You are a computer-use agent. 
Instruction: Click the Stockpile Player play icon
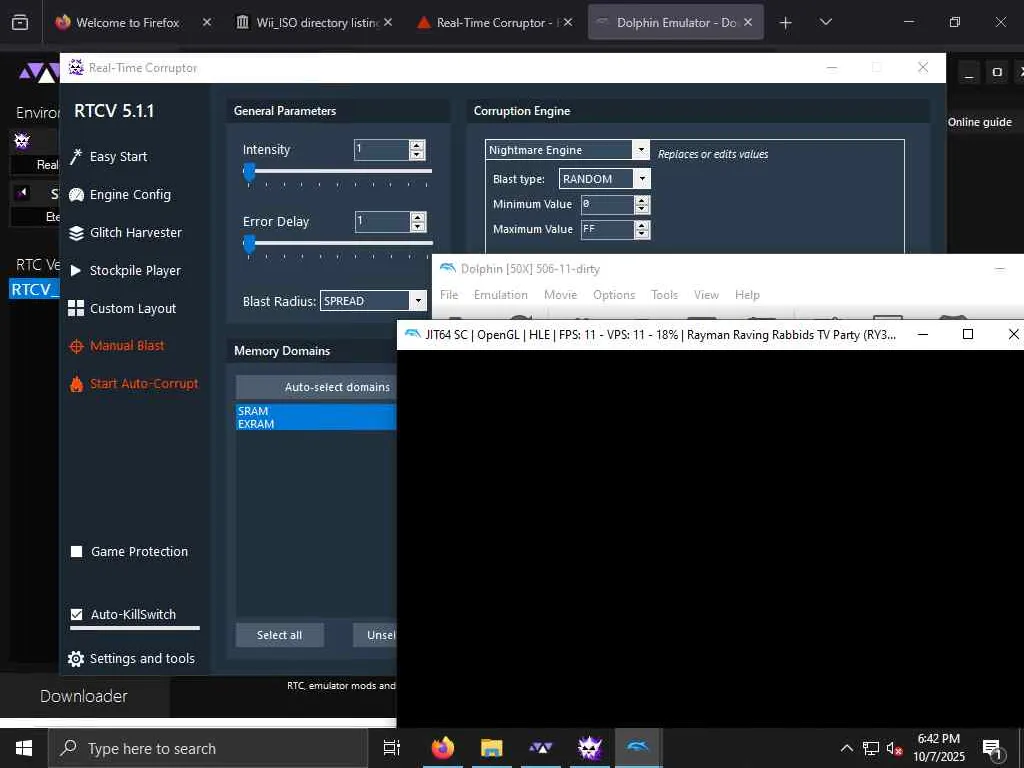coord(76,270)
